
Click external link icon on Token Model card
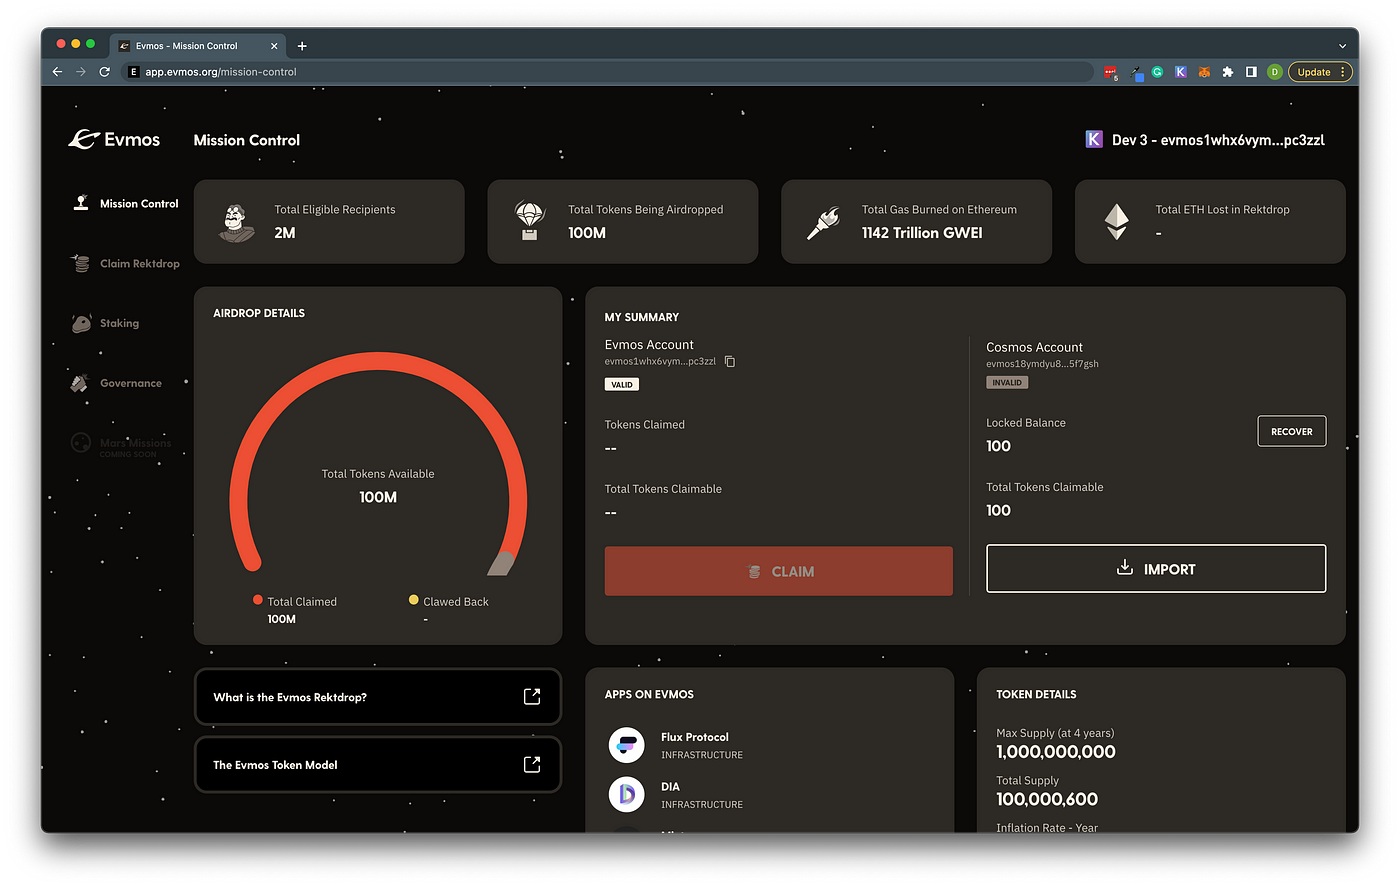(532, 765)
